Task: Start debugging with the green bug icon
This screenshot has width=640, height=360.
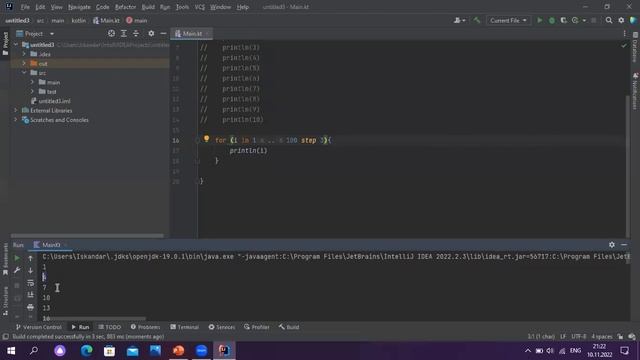Action: click(552, 20)
